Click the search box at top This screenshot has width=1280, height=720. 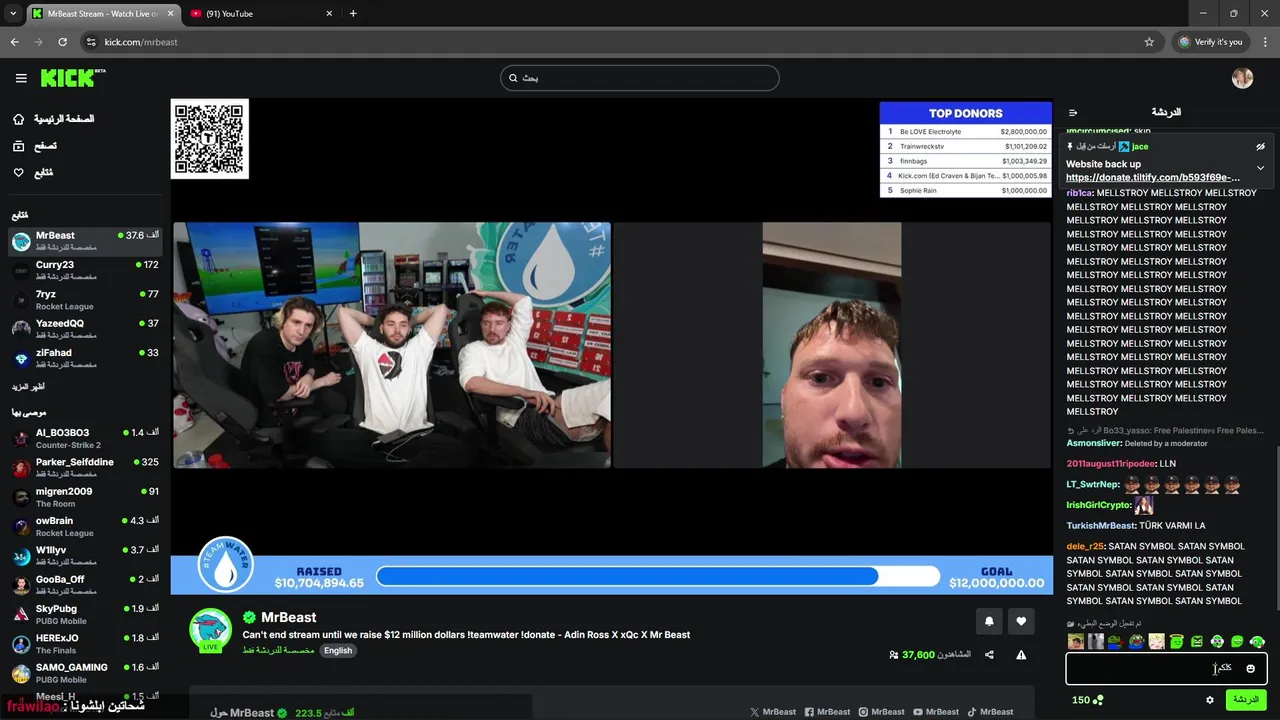pyautogui.click(x=640, y=78)
